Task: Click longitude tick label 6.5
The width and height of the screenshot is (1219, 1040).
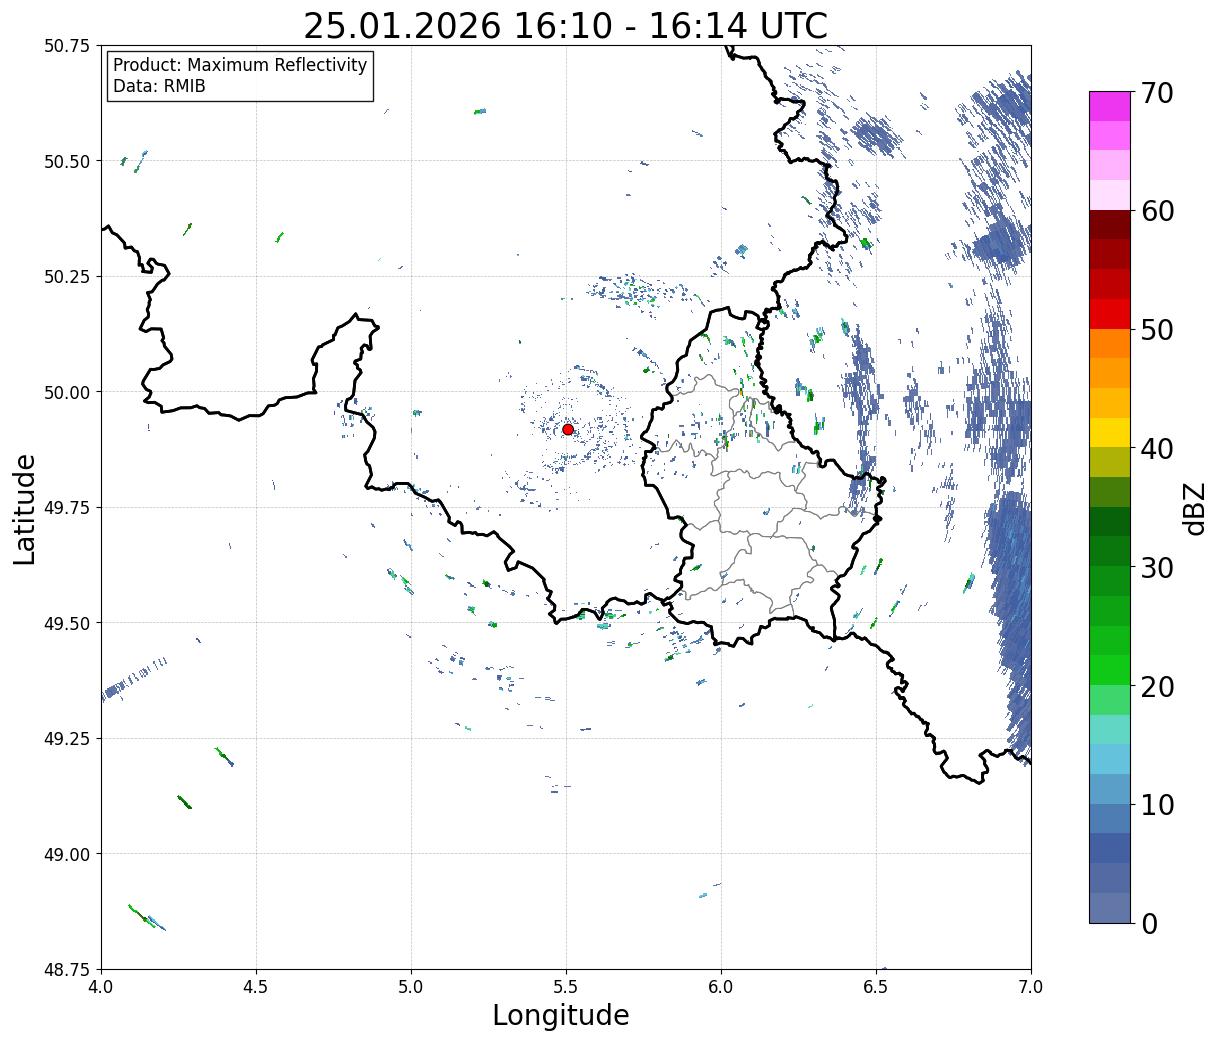Action: click(876, 987)
